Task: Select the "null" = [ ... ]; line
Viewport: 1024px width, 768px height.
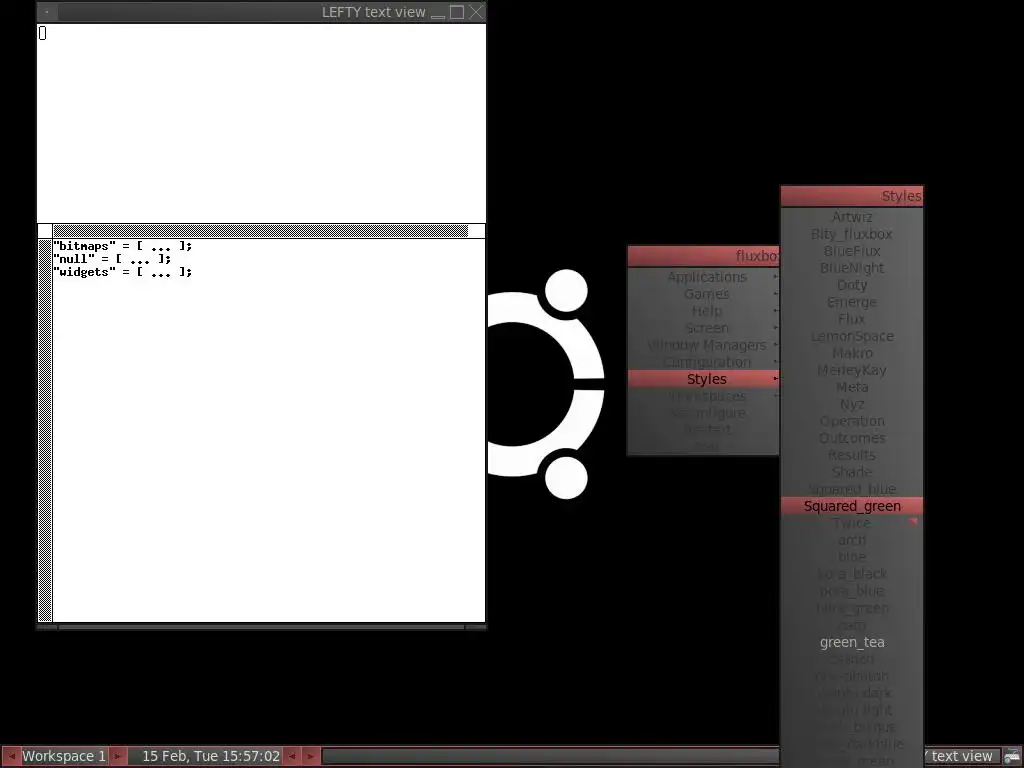Action: tap(112, 259)
